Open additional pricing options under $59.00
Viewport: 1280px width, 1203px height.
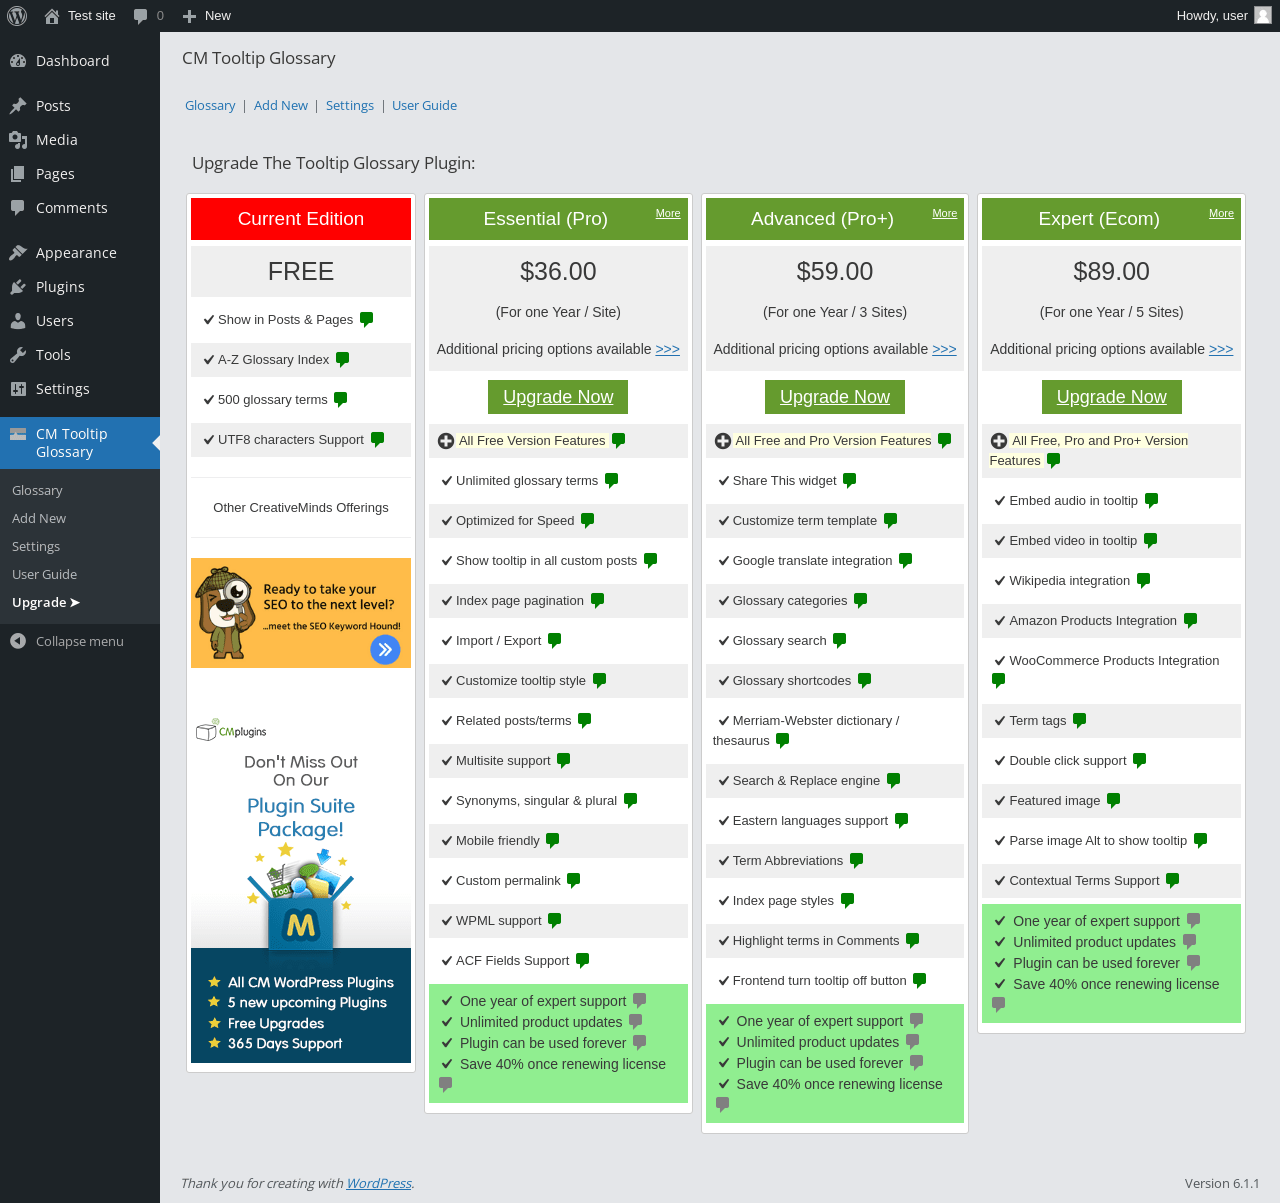coord(944,349)
